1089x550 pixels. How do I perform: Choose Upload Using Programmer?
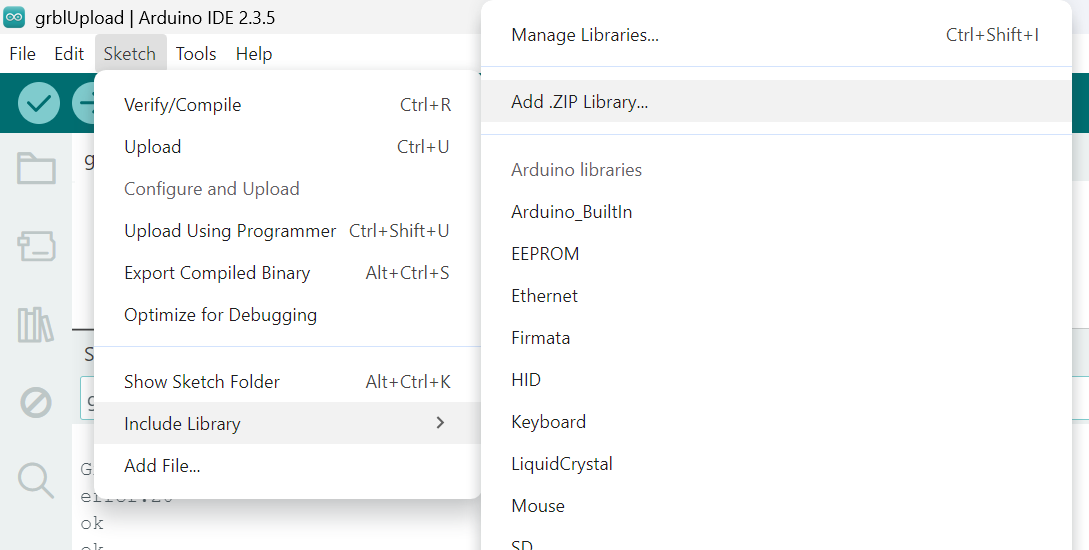click(x=230, y=231)
